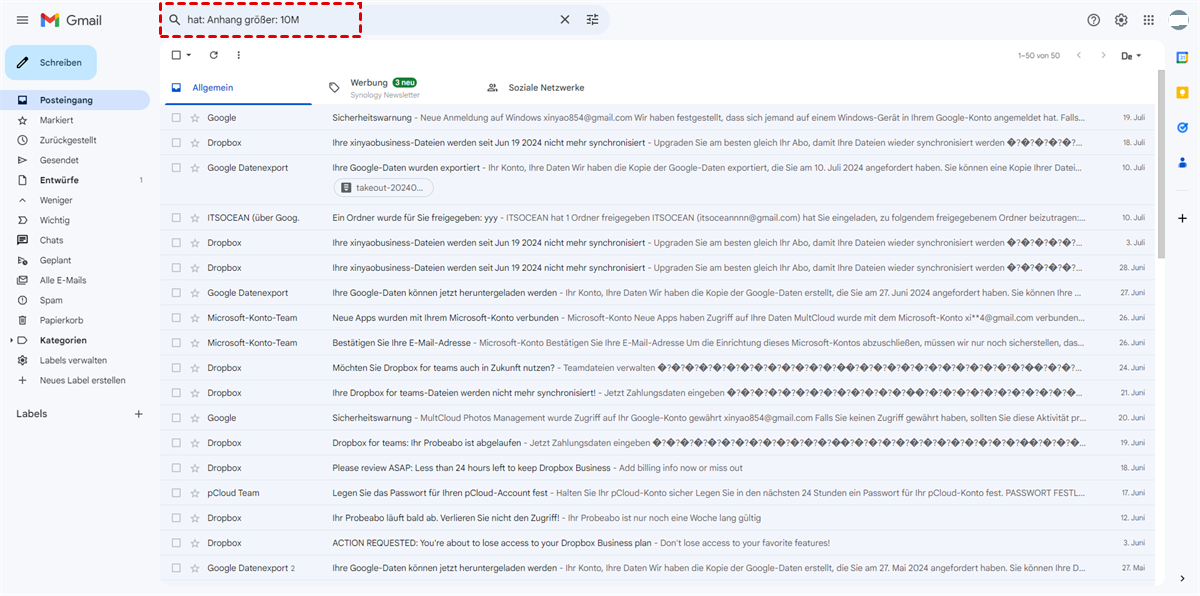This screenshot has width=1200, height=596.
Task: Switch to the Soziale Netzwerke tab
Action: pyautogui.click(x=546, y=88)
